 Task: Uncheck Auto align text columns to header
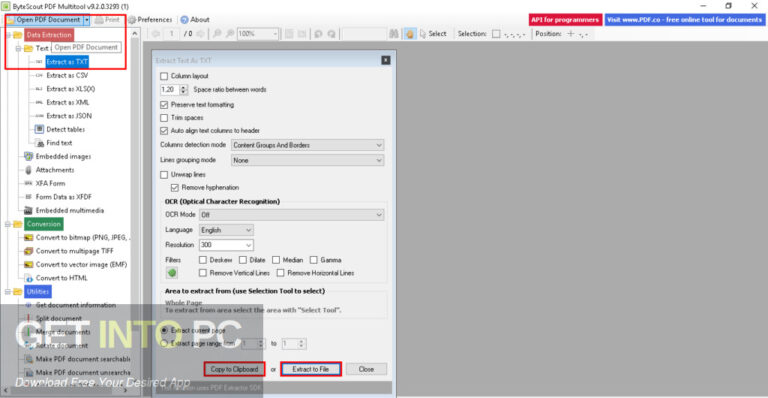[x=164, y=131]
